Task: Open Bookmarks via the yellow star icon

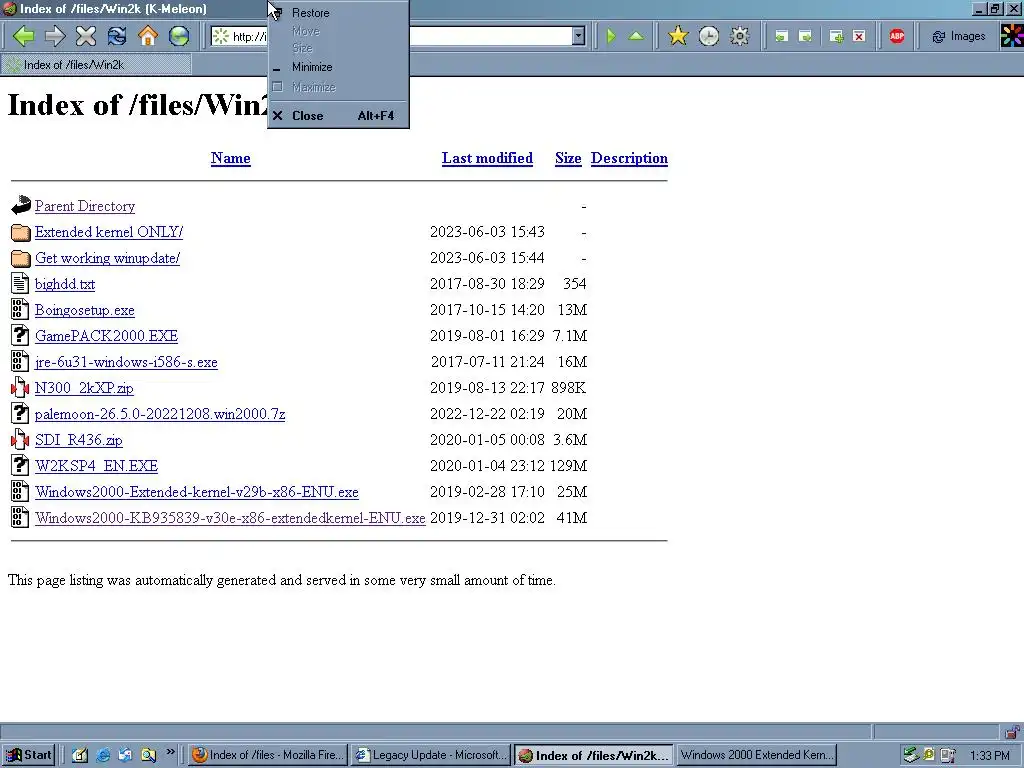Action: tap(678, 36)
